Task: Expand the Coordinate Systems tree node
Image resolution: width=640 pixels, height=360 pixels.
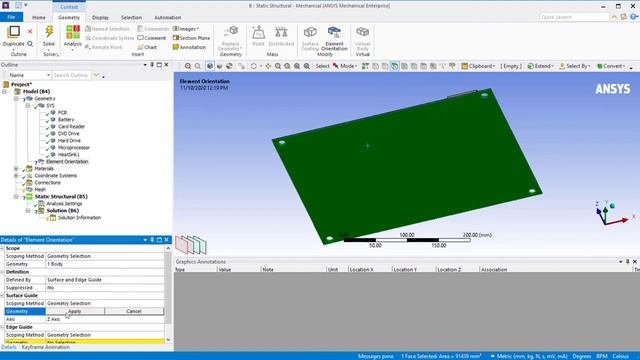Action: (16, 176)
